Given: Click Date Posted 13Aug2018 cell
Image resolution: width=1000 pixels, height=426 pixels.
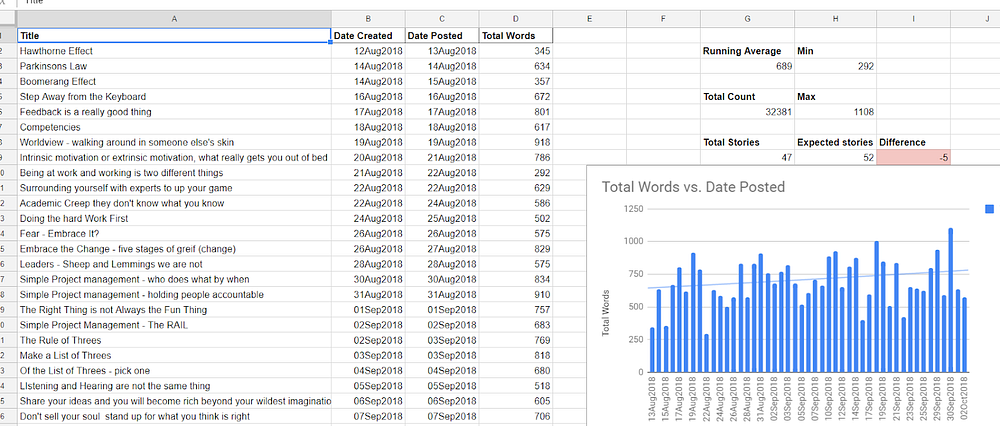Looking at the screenshot, I should click(x=442, y=51).
